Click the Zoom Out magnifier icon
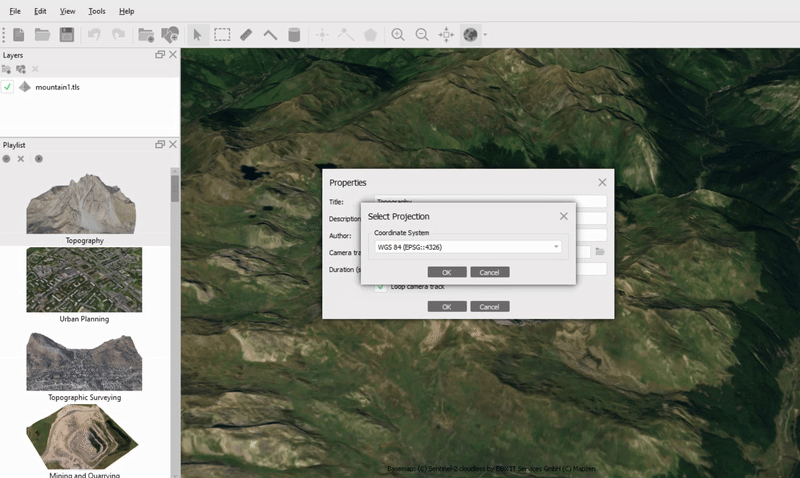This screenshot has width=800, height=478. [422, 34]
